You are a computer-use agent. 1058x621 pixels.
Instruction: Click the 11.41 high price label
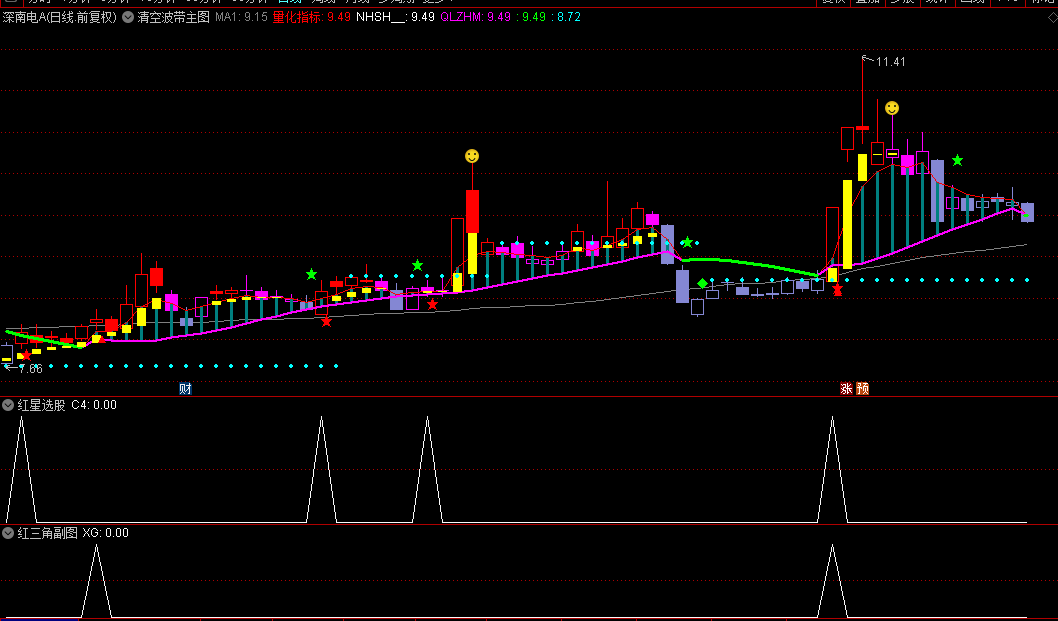pos(891,62)
